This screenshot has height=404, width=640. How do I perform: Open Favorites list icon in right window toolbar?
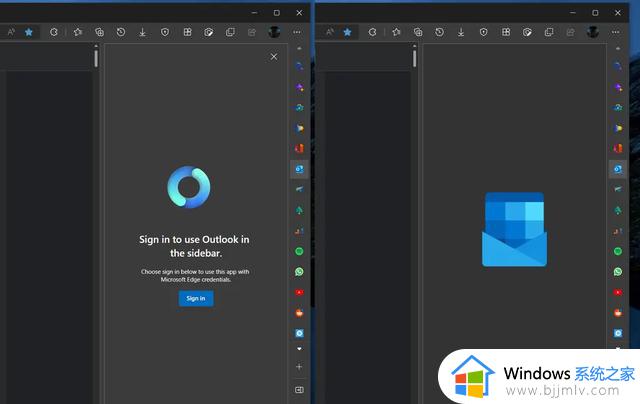tap(396, 32)
